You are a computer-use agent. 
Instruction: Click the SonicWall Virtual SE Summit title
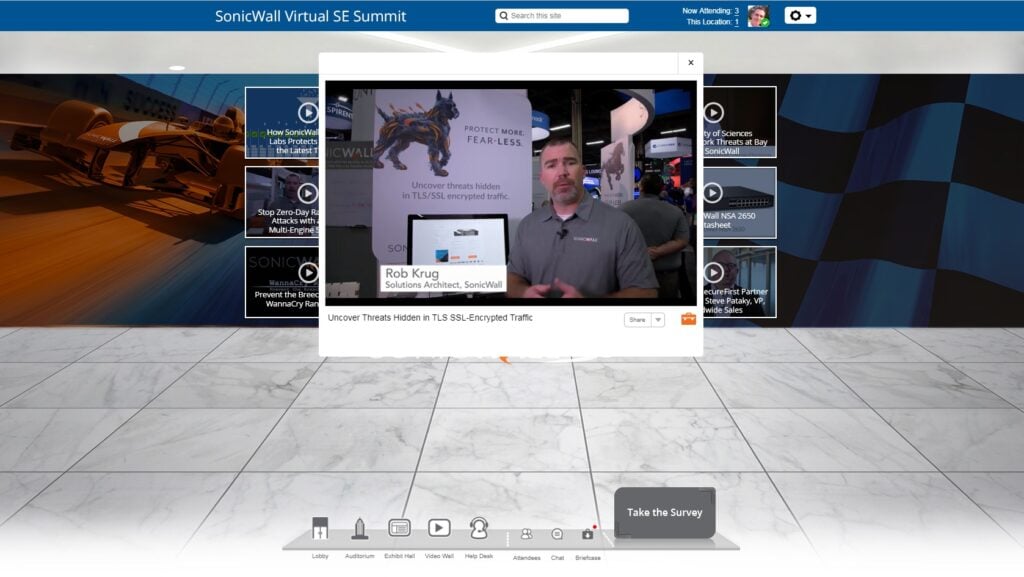tap(310, 16)
